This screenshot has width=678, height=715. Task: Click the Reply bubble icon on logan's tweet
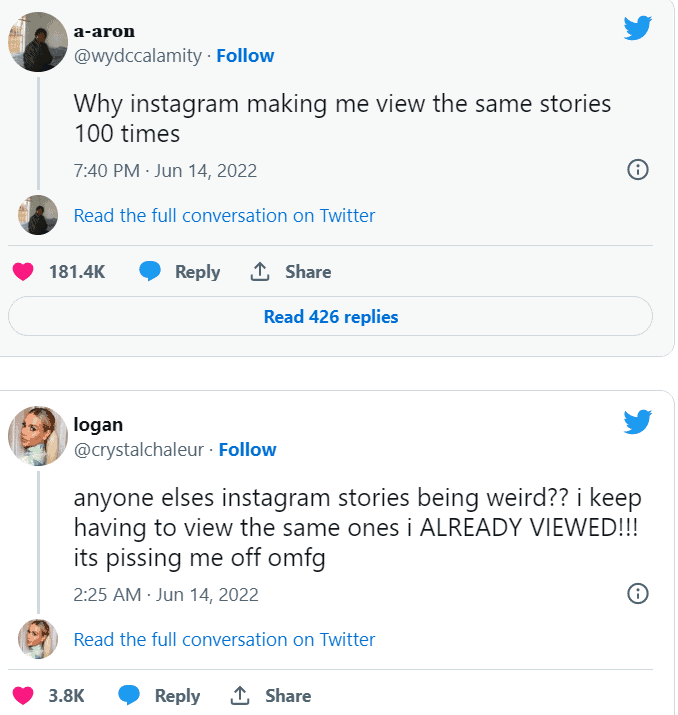[x=129, y=695]
